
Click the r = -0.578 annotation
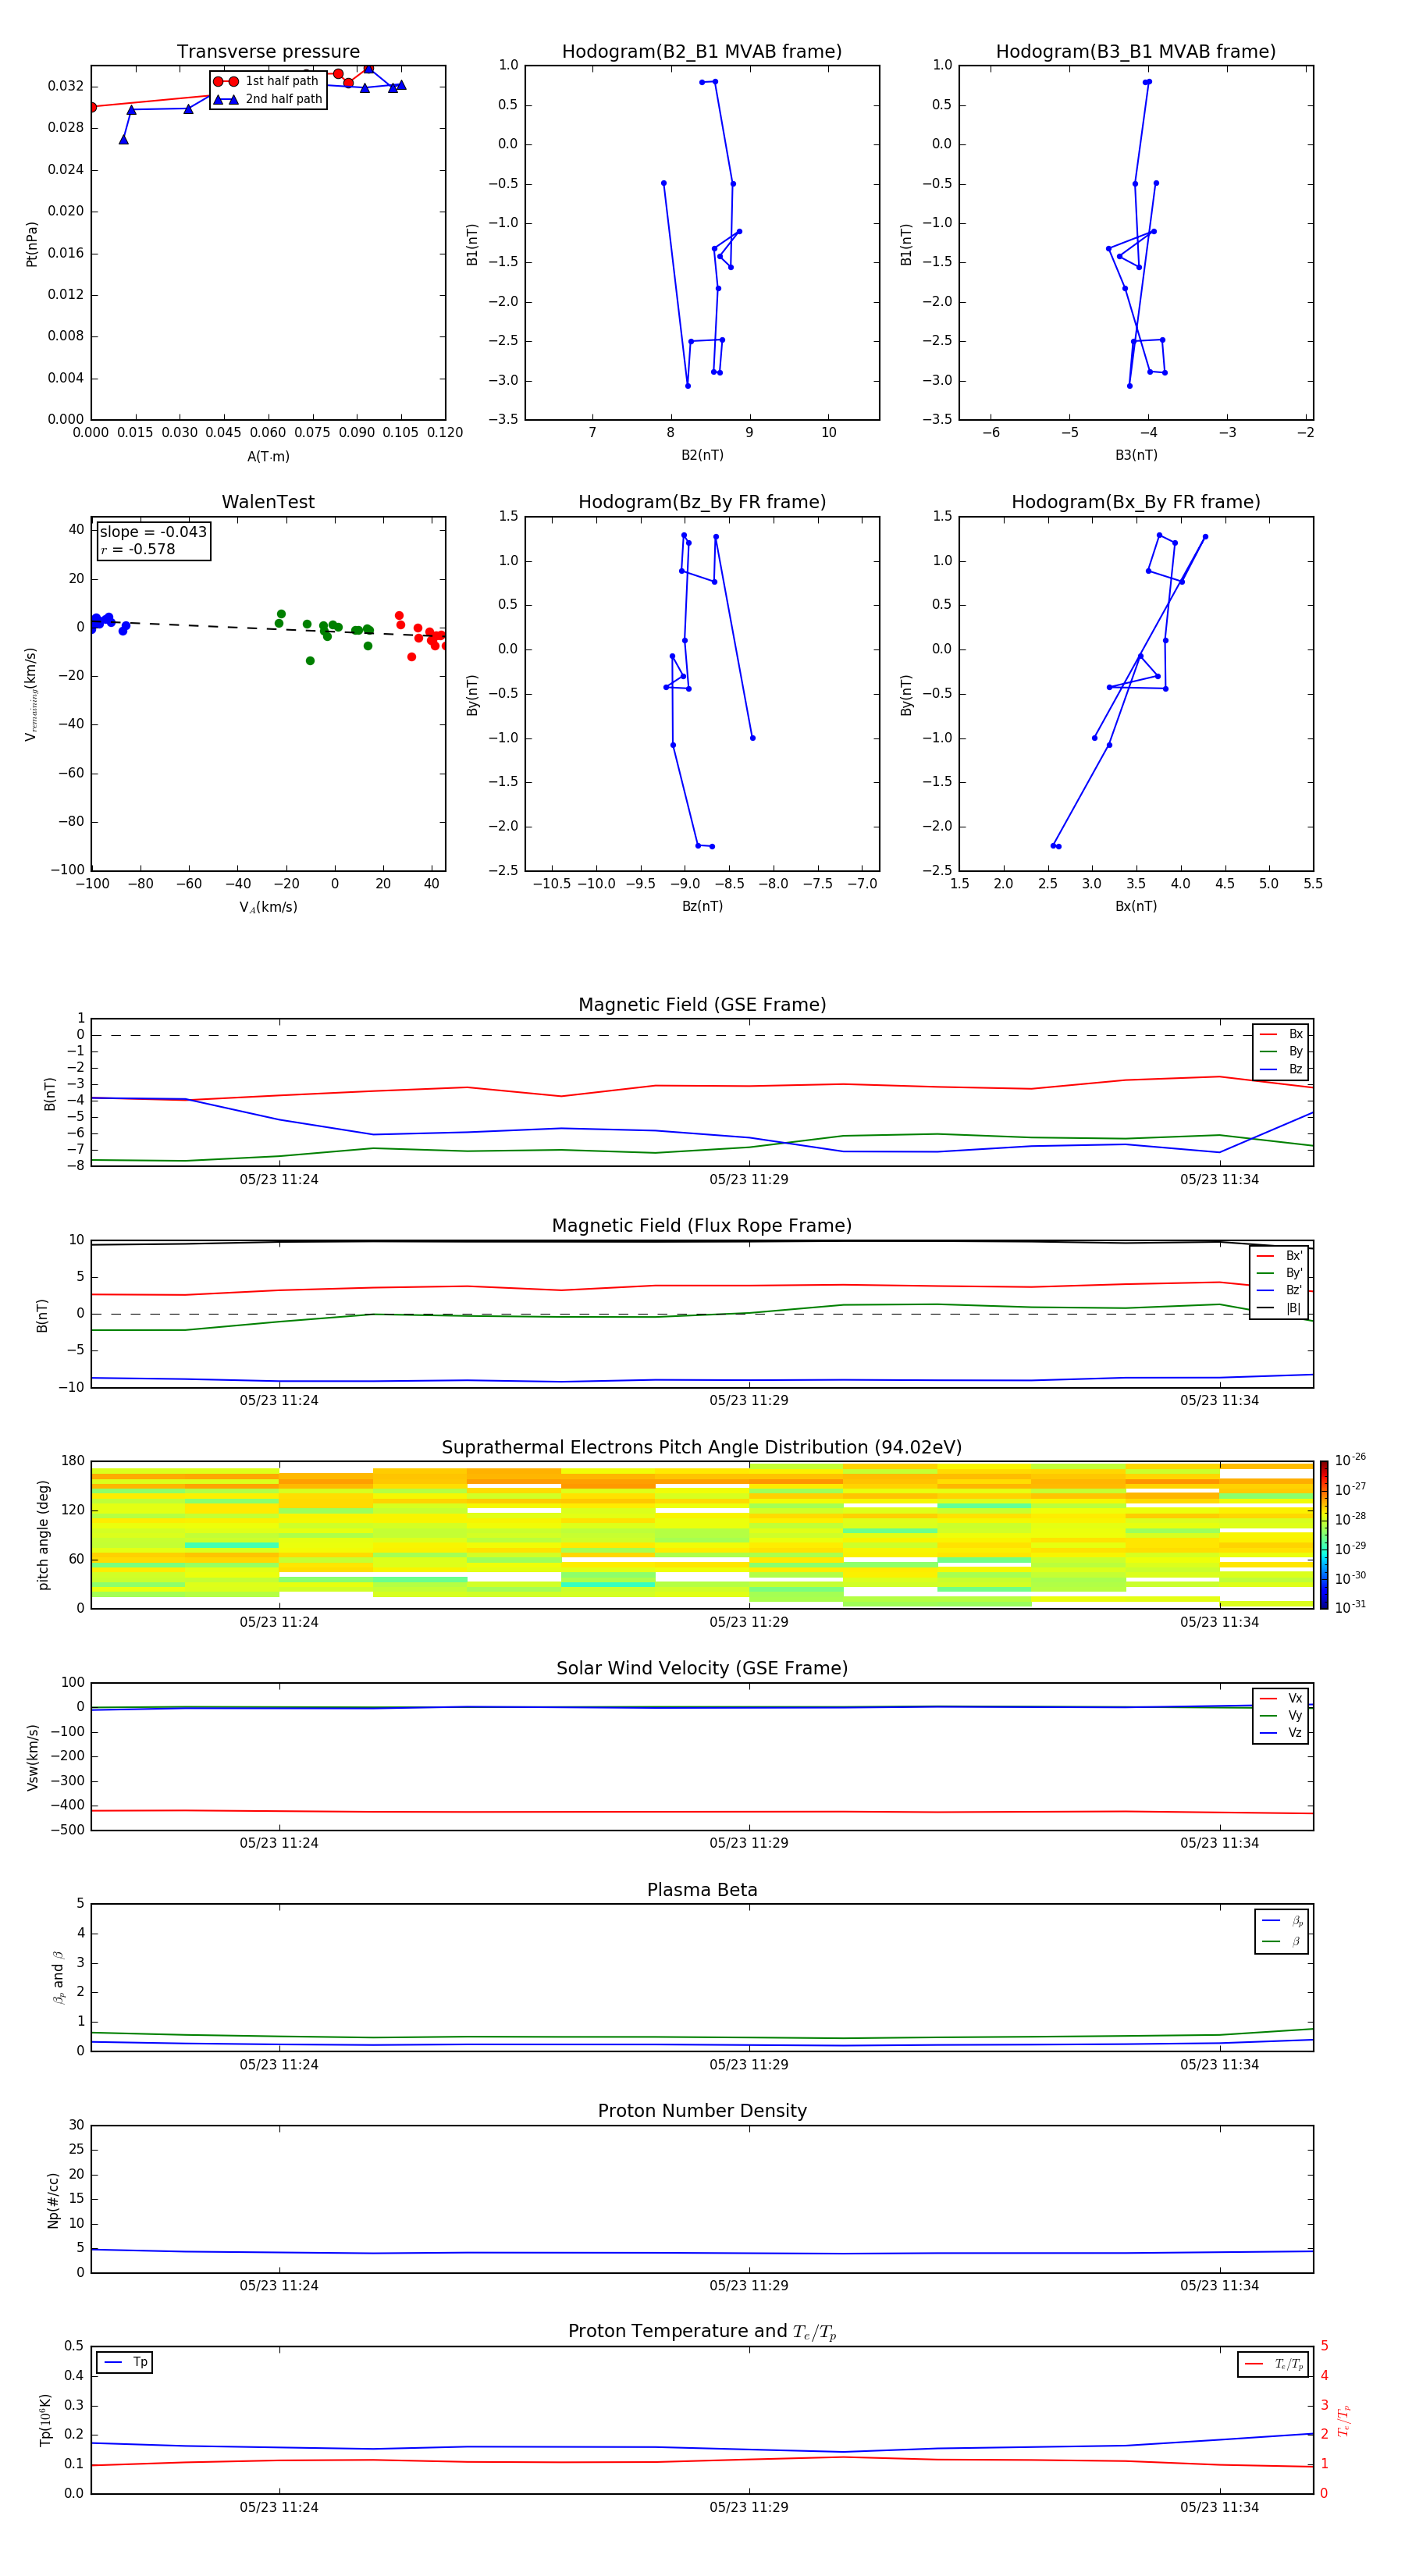tap(138, 549)
